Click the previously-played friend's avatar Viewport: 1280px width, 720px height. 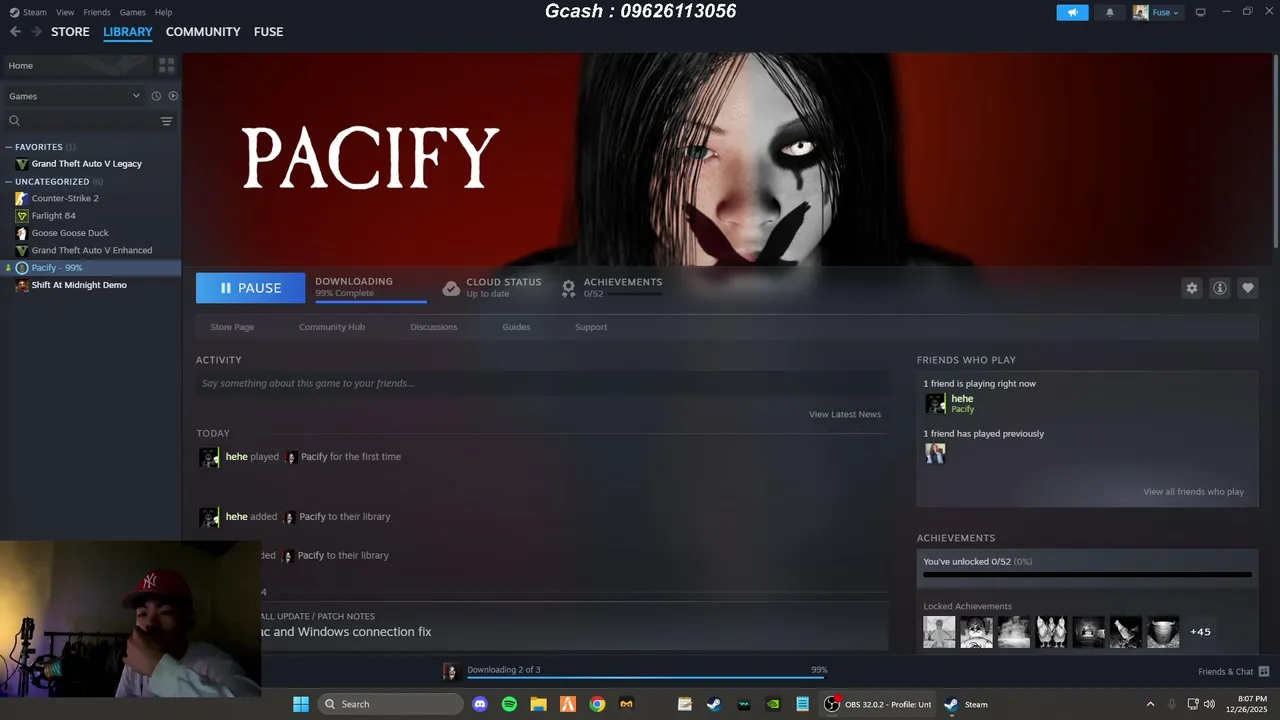click(935, 453)
